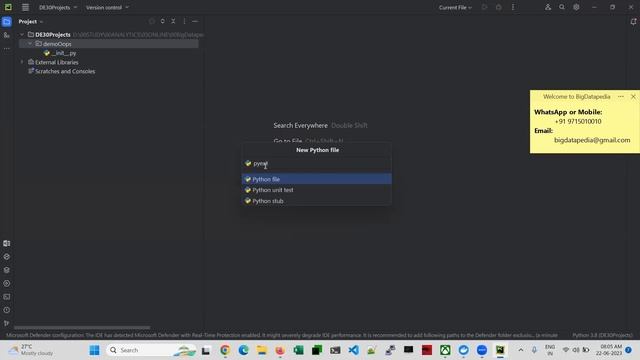Open the sticky note options ellipsis
Viewport: 640px width, 360px height.
(621, 97)
